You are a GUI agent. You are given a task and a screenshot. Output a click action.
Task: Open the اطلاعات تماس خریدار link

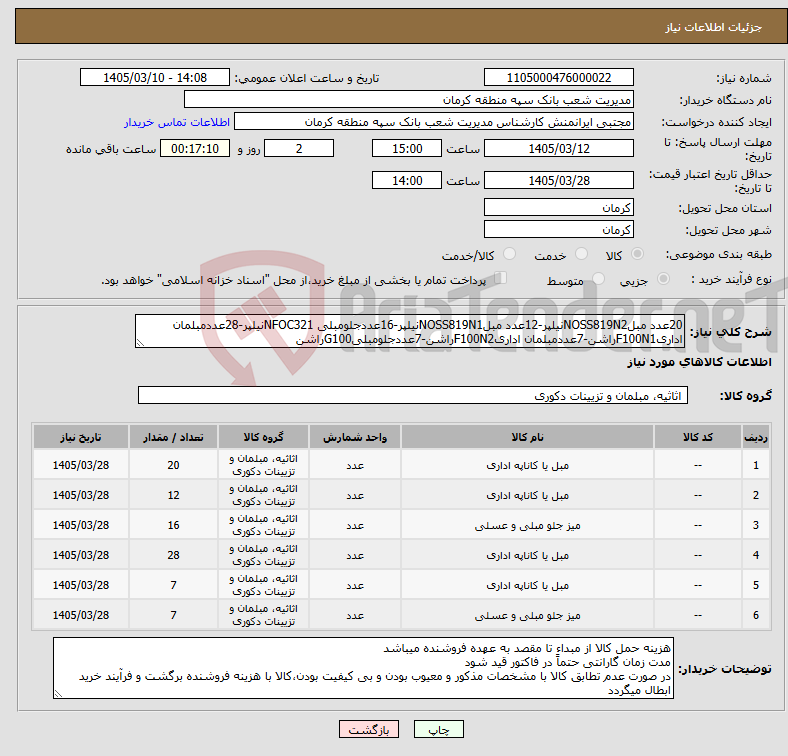coord(177,122)
